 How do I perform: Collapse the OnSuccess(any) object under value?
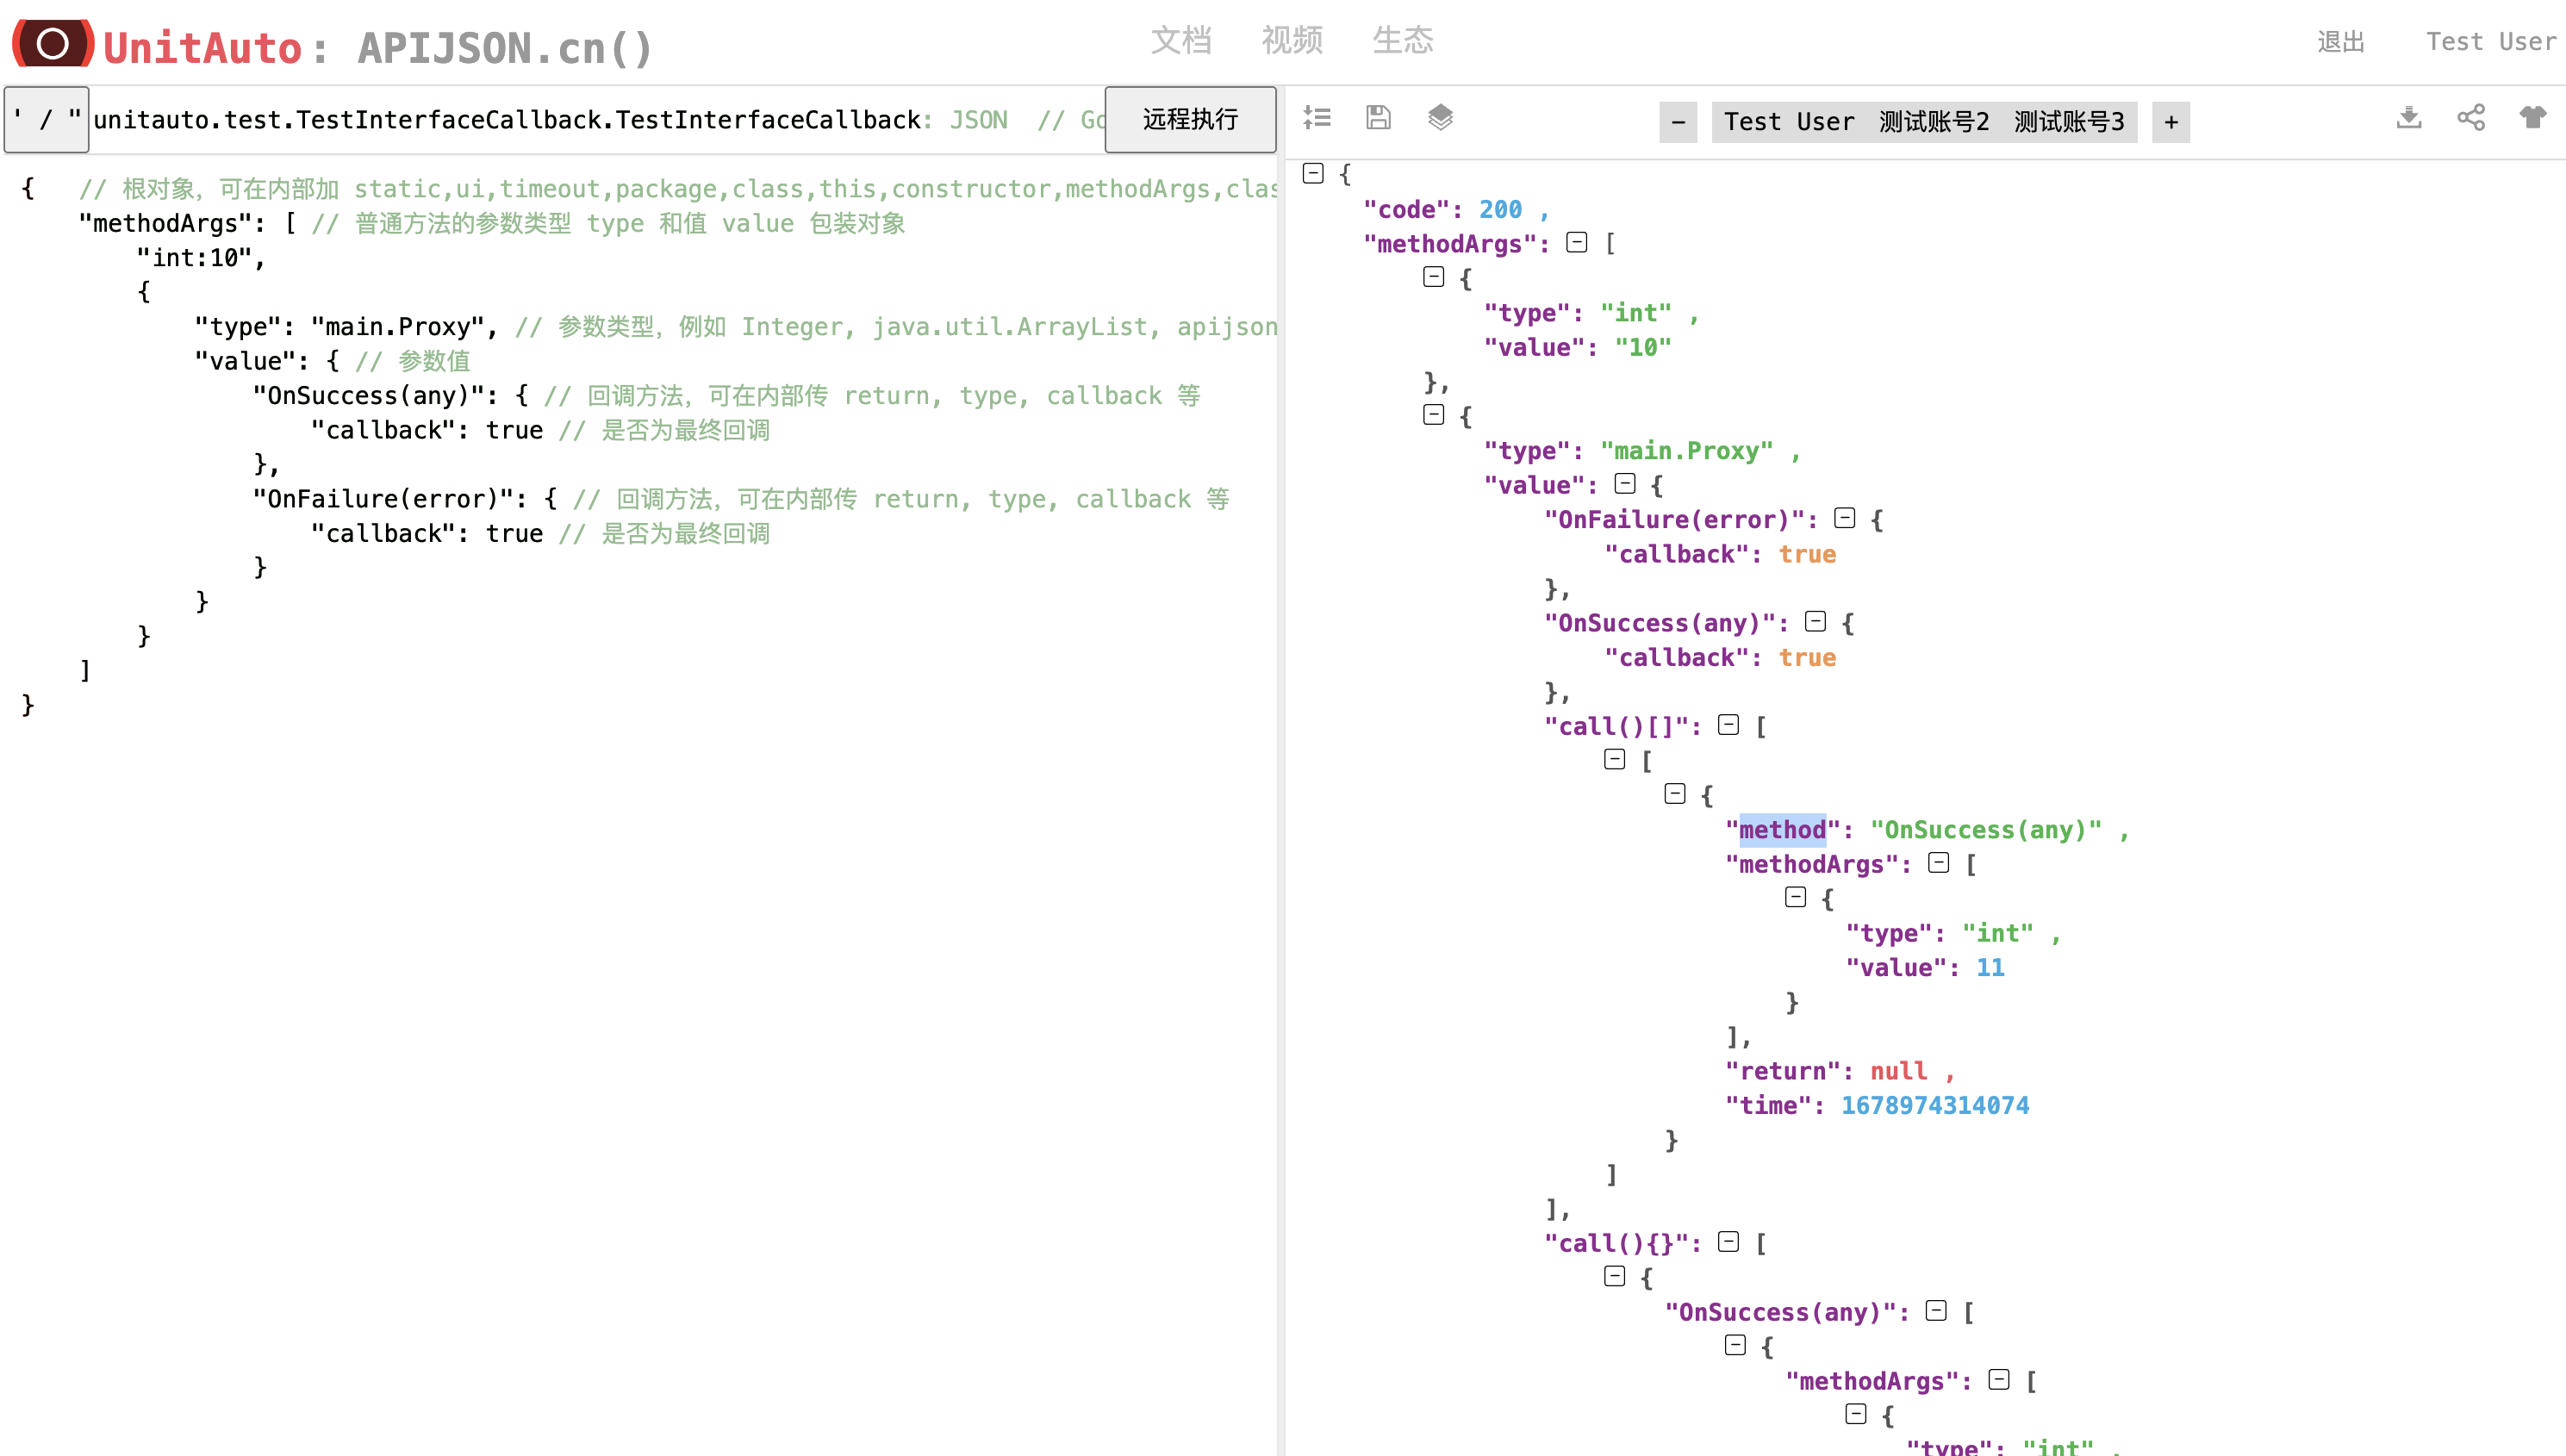click(1816, 622)
